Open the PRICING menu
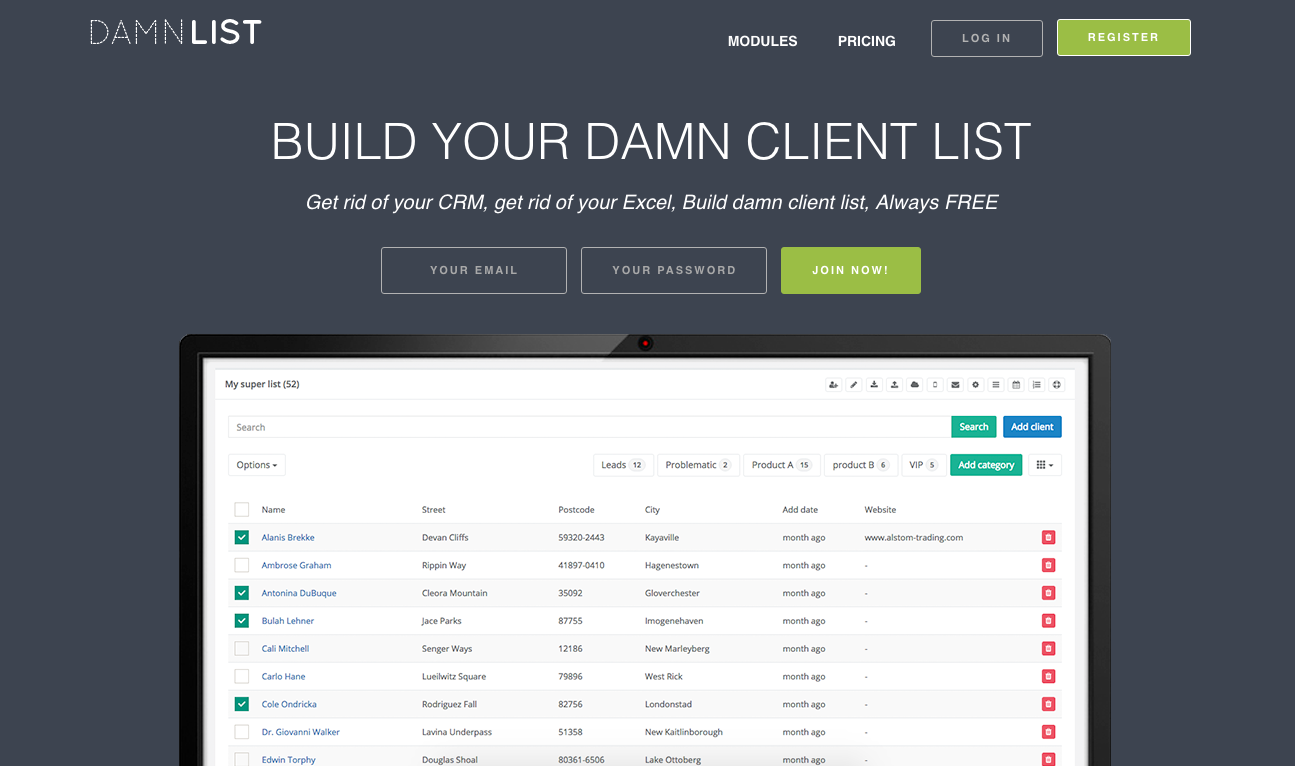The height and width of the screenshot is (766, 1295). 866,41
